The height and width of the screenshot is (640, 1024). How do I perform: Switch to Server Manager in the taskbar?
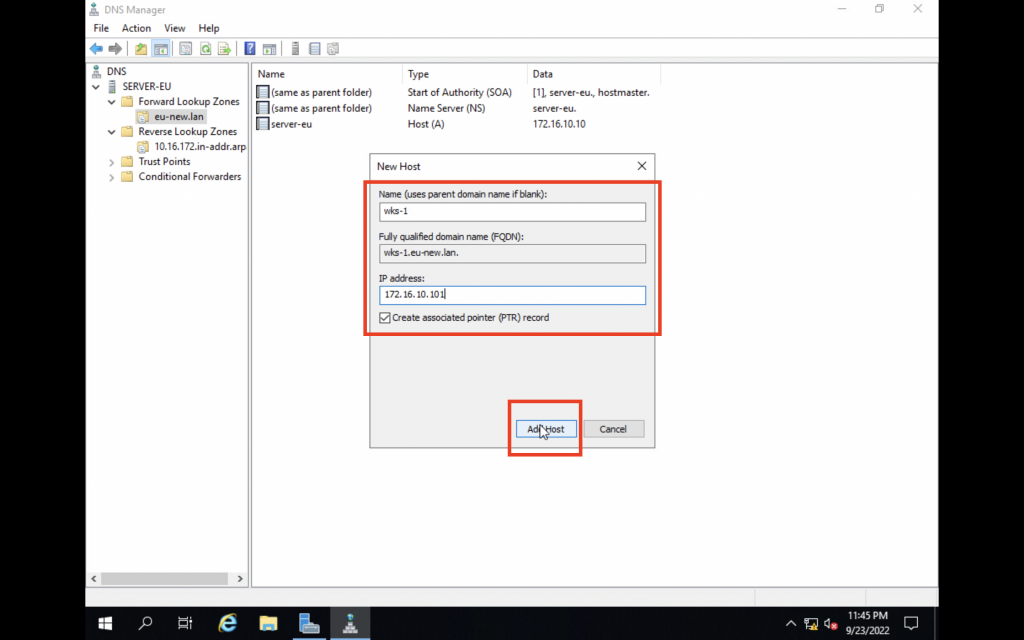click(x=309, y=623)
